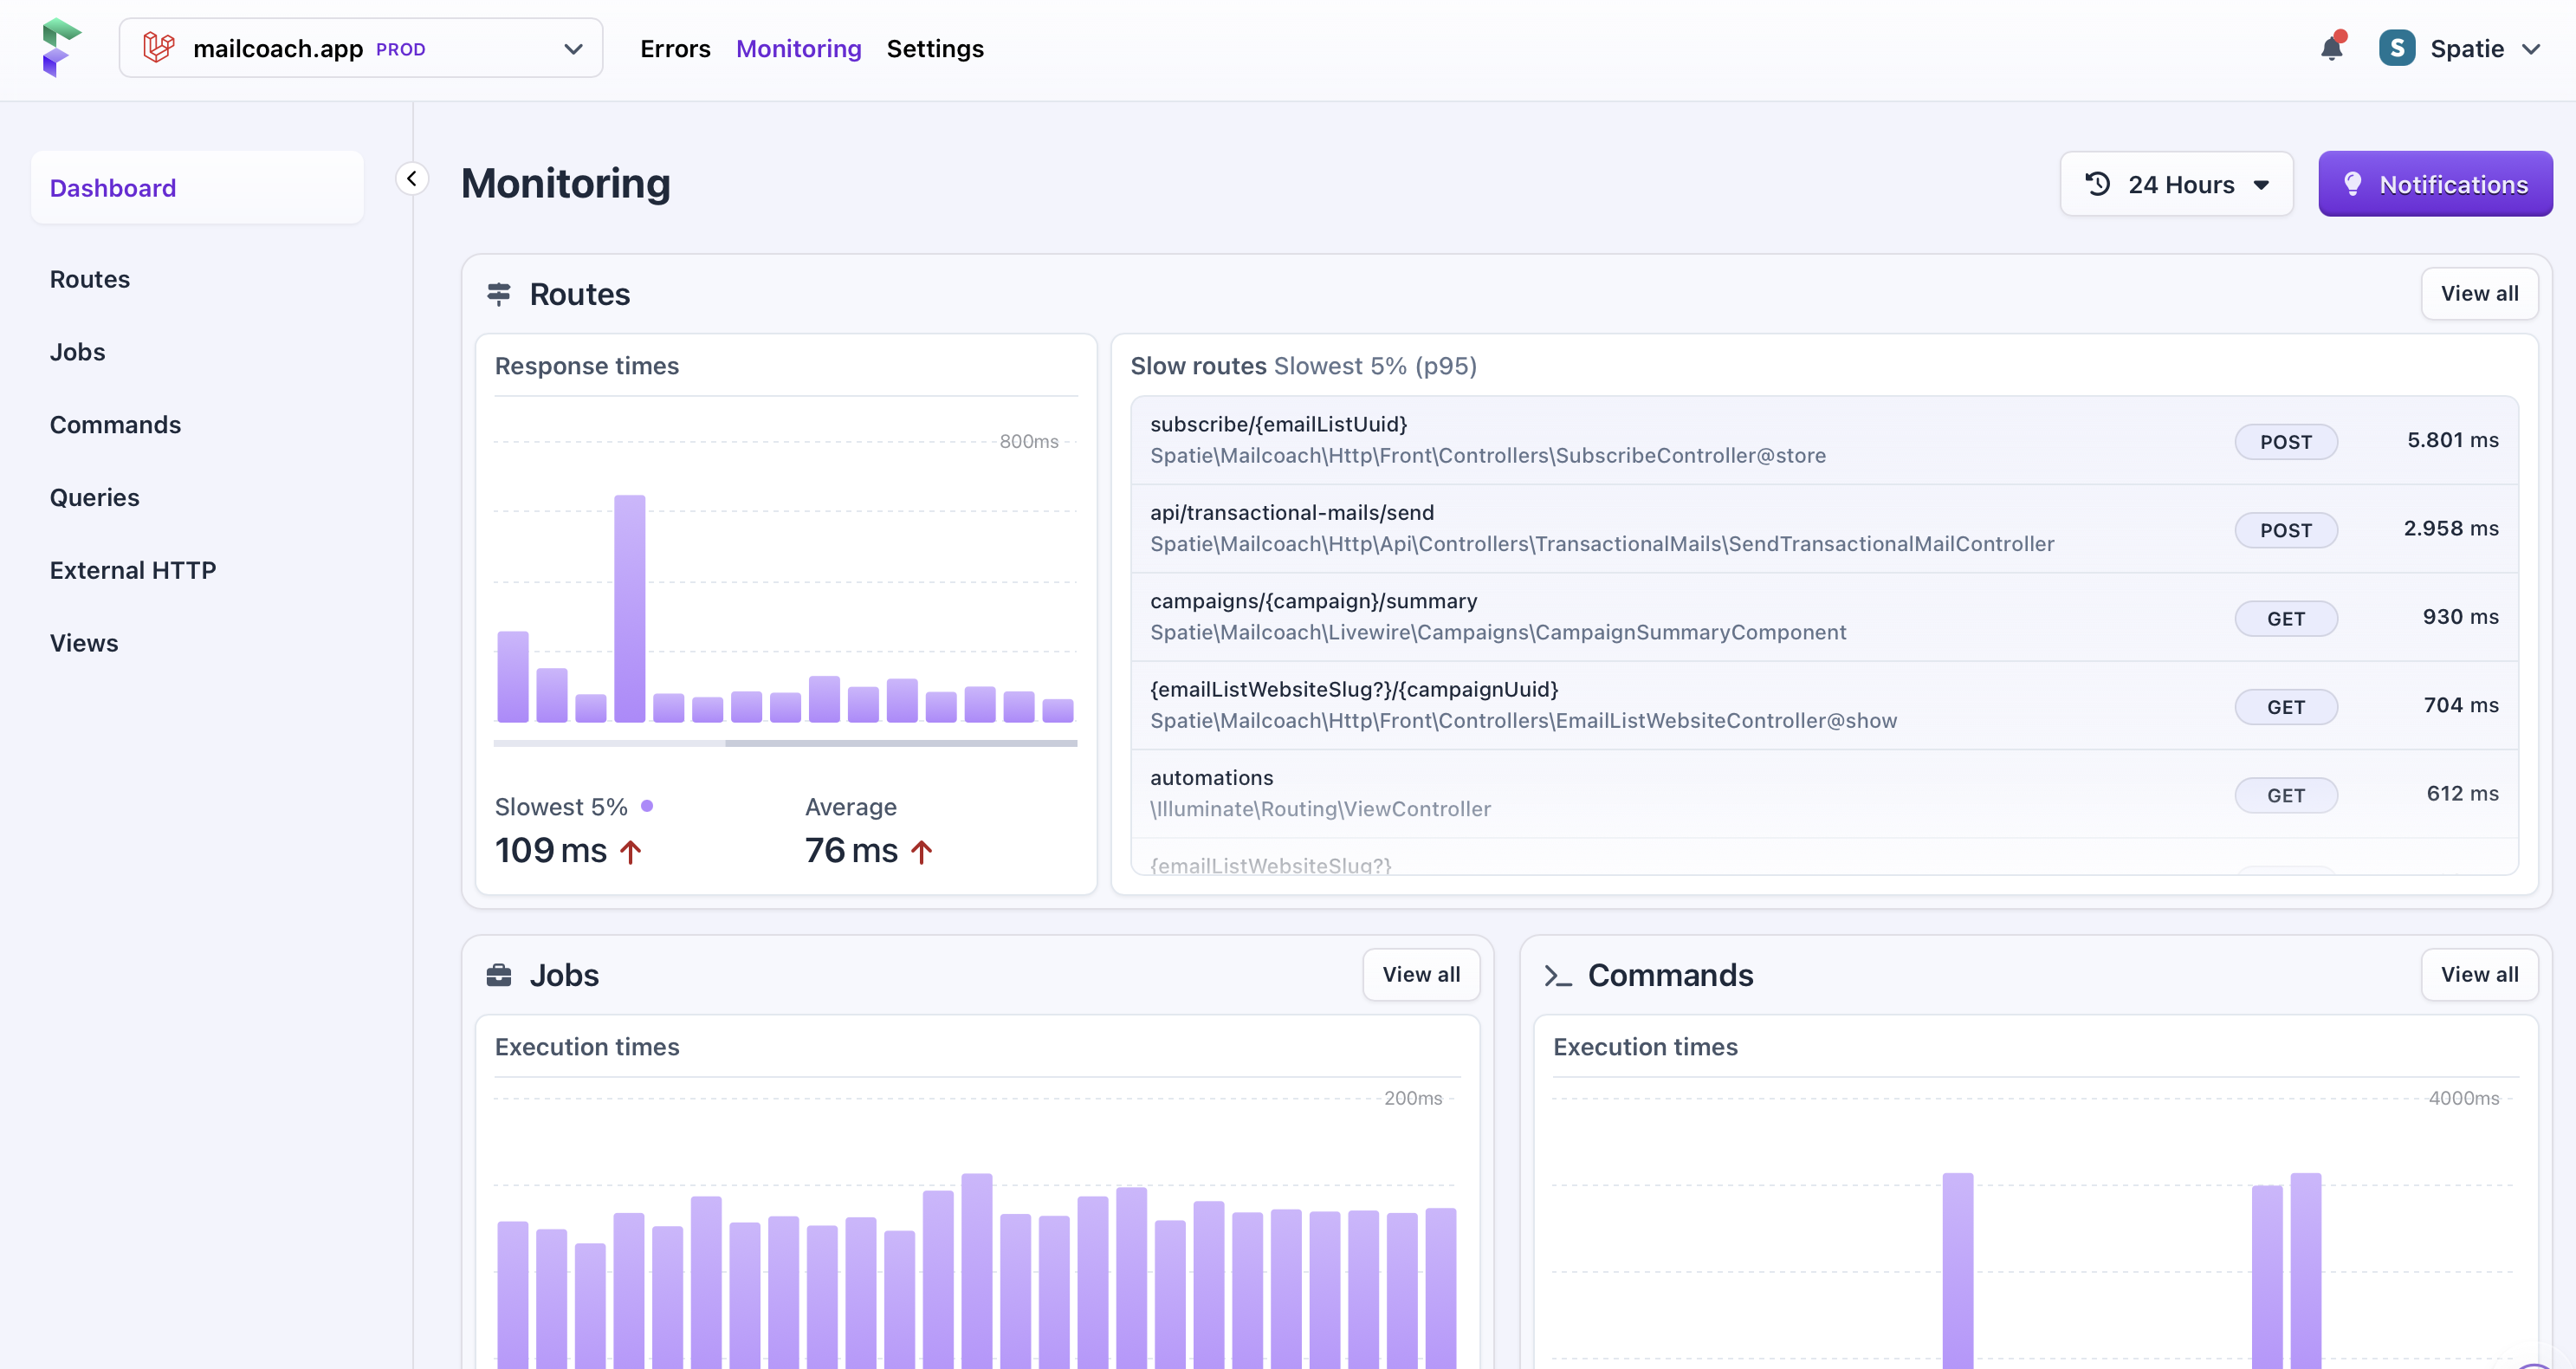The image size is (2576, 1369).
Task: Click the 930 ms value
Action: [2460, 617]
